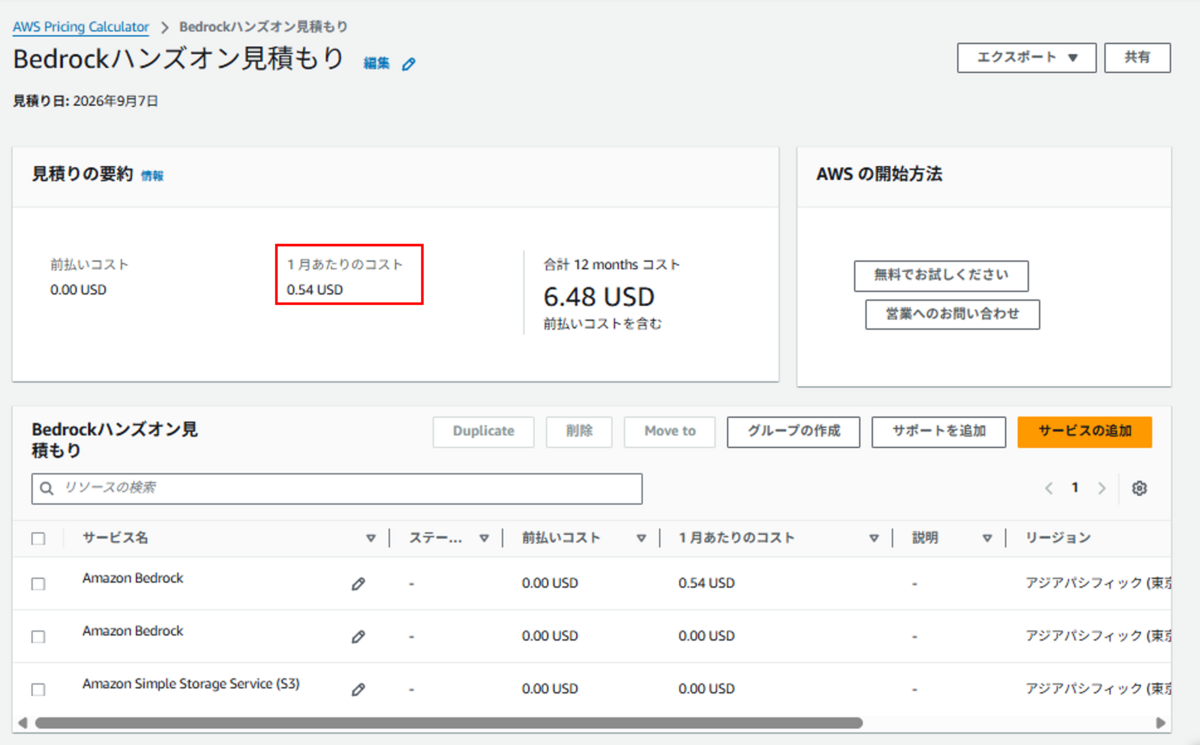The width and height of the screenshot is (1200, 745).
Task: Click the right arrow of horizontal scrollbar
Action: click(x=1160, y=722)
